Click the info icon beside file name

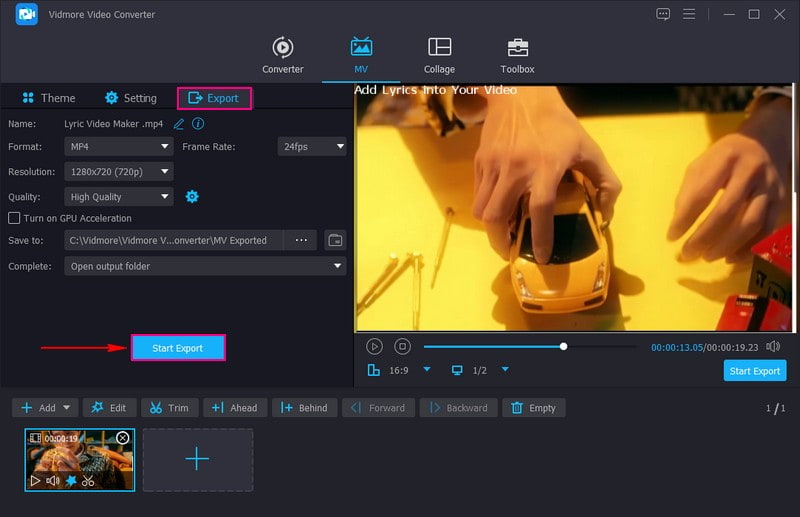coord(198,124)
